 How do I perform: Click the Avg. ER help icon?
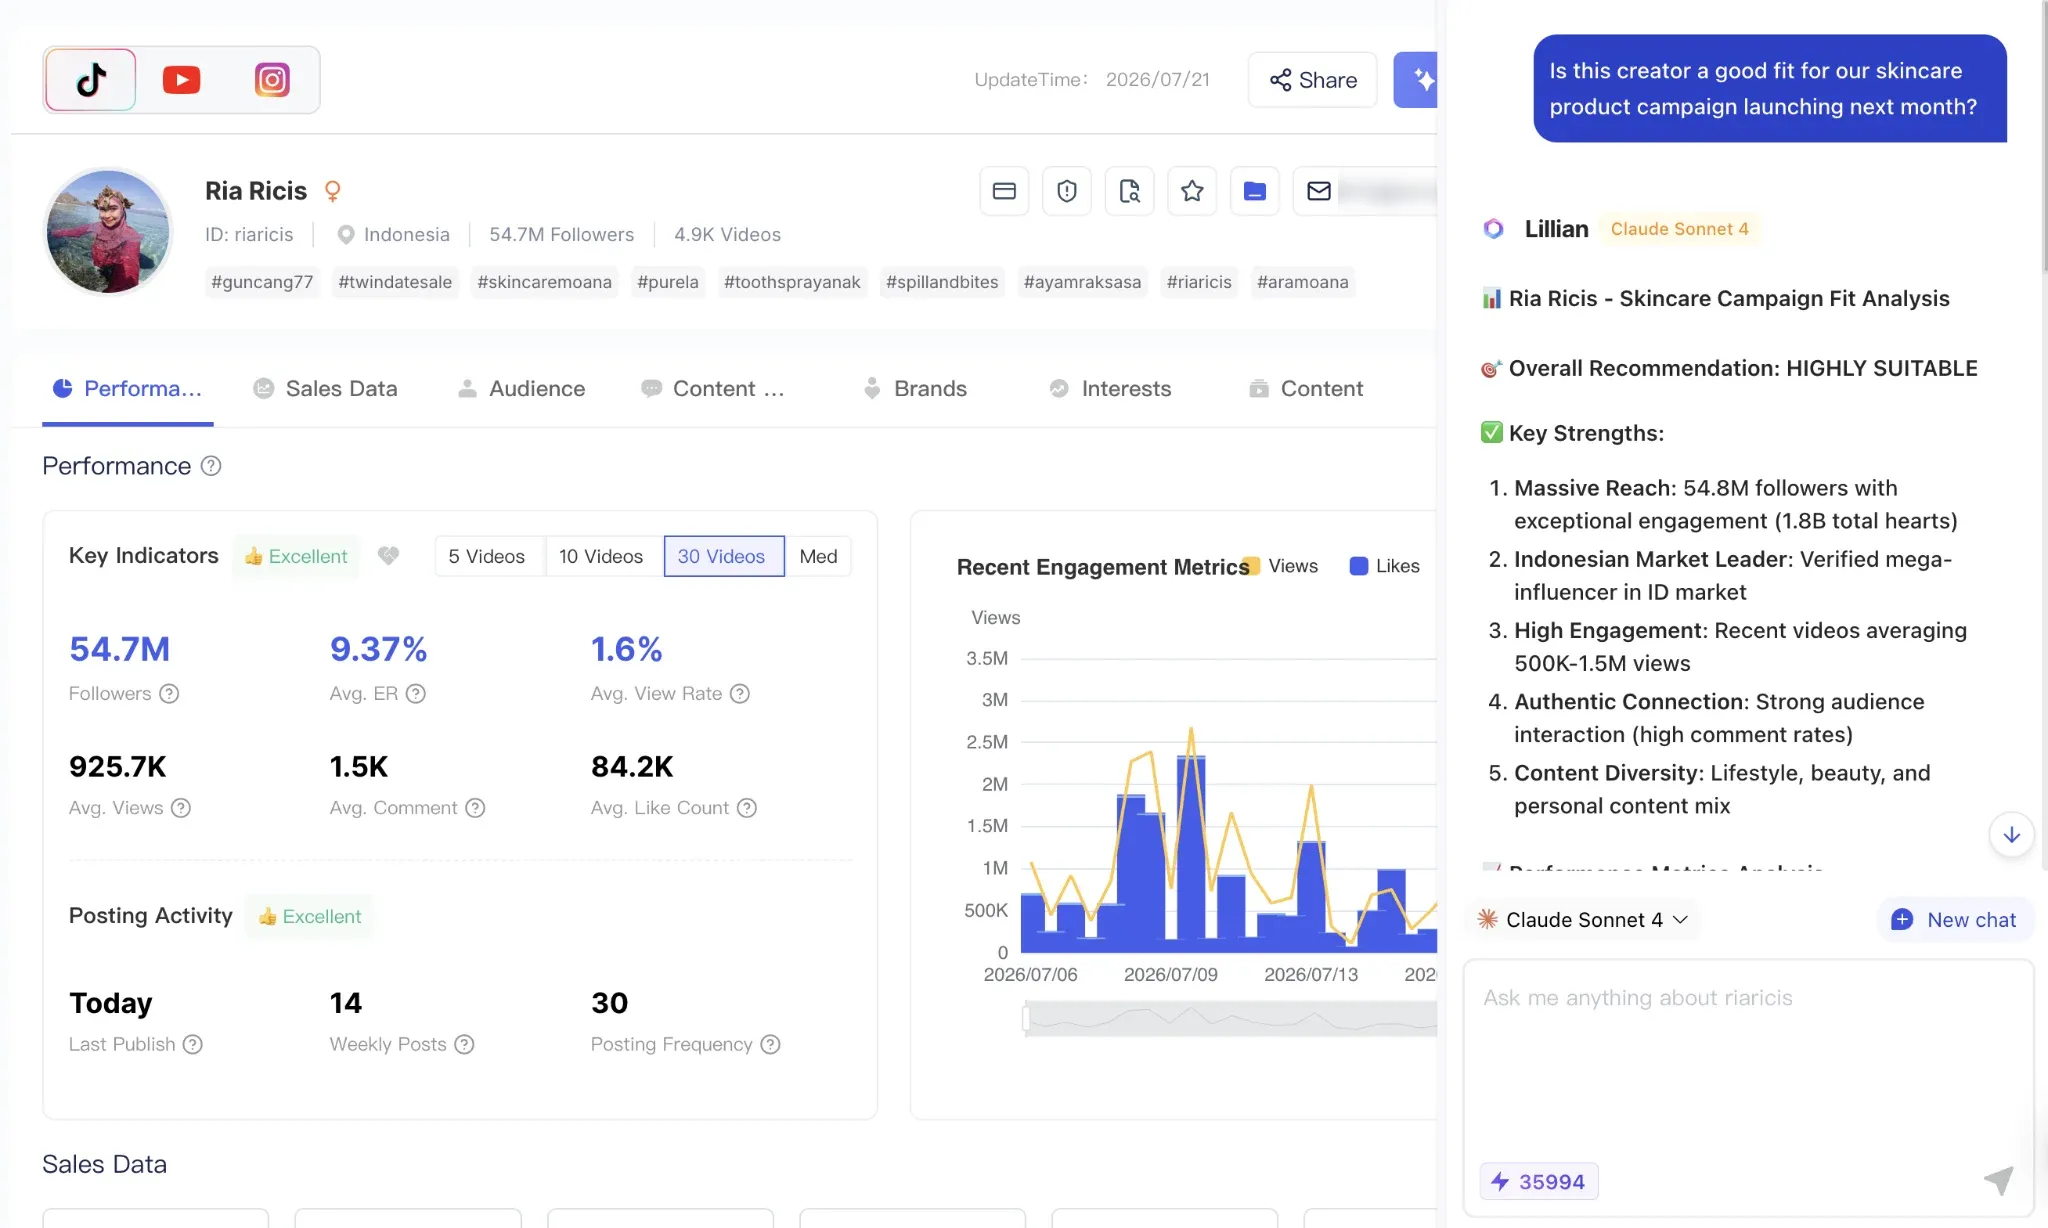click(x=416, y=694)
